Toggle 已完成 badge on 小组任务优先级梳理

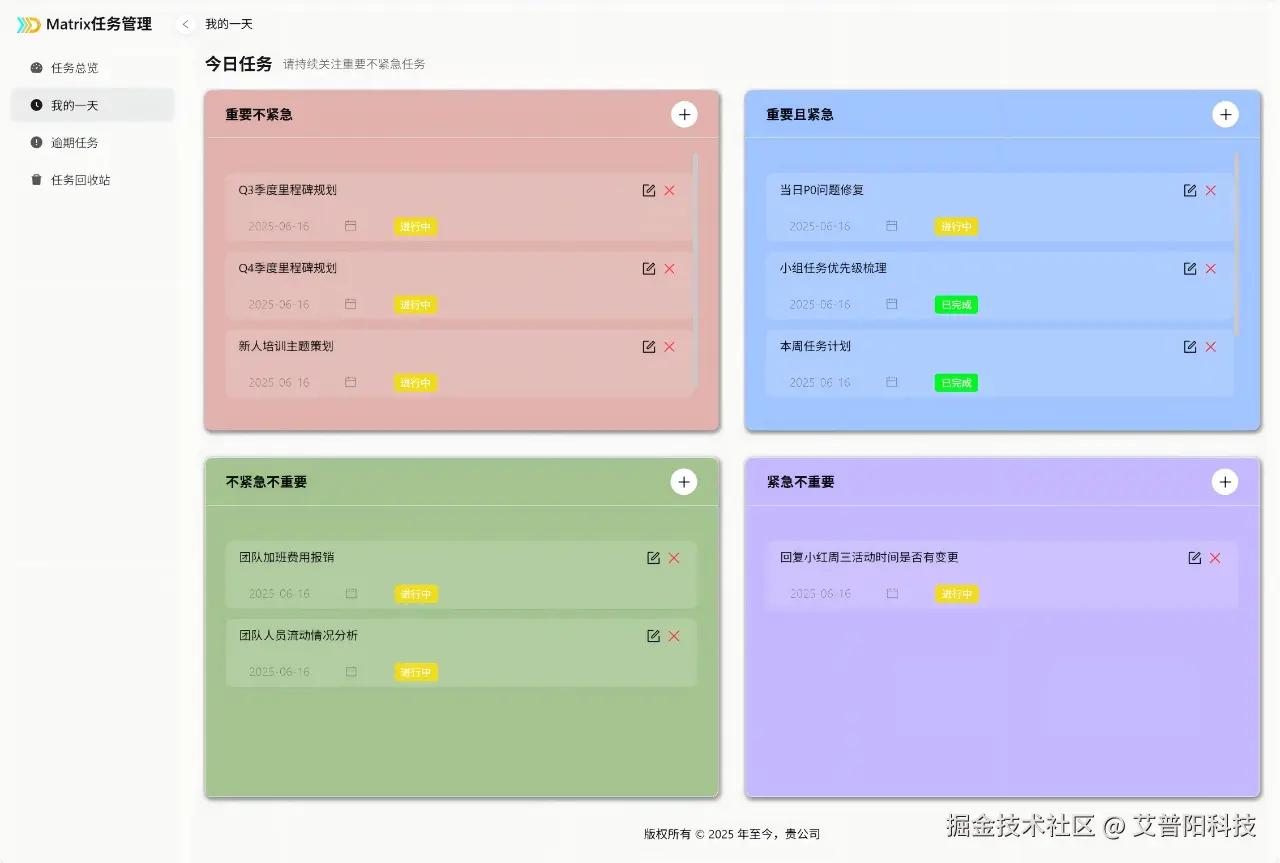coord(955,304)
